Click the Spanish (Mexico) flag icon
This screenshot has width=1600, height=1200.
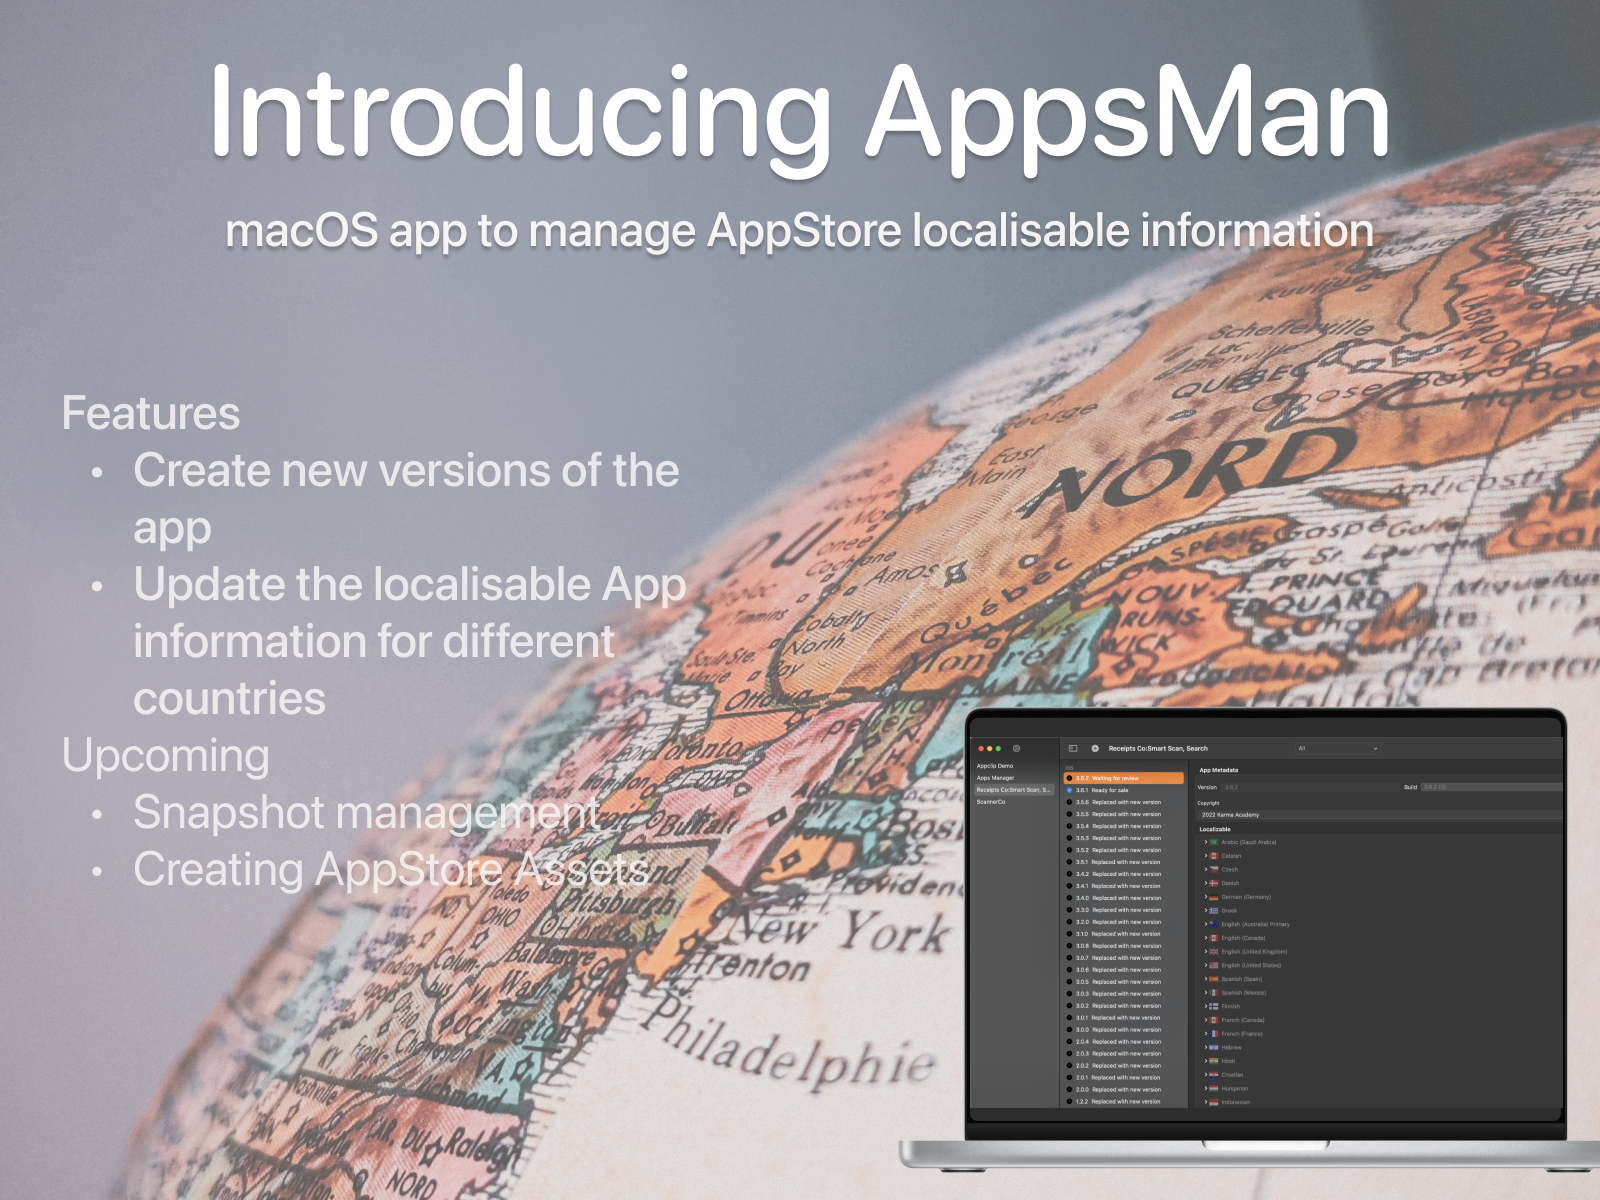pyautogui.click(x=1214, y=993)
